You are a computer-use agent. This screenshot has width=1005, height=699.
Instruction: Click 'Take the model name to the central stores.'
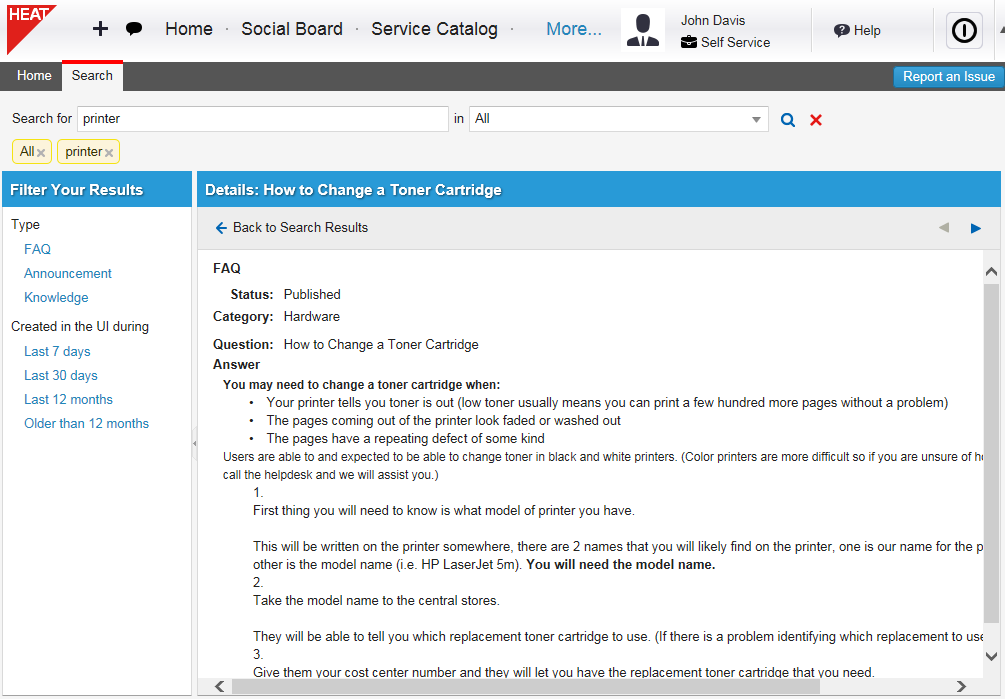376,600
